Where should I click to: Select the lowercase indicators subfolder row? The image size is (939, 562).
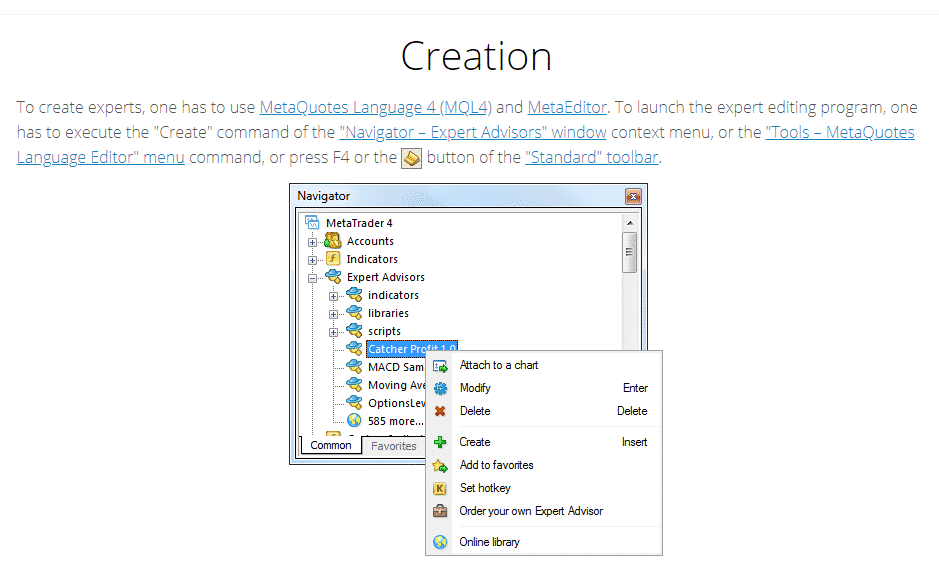[x=393, y=295]
